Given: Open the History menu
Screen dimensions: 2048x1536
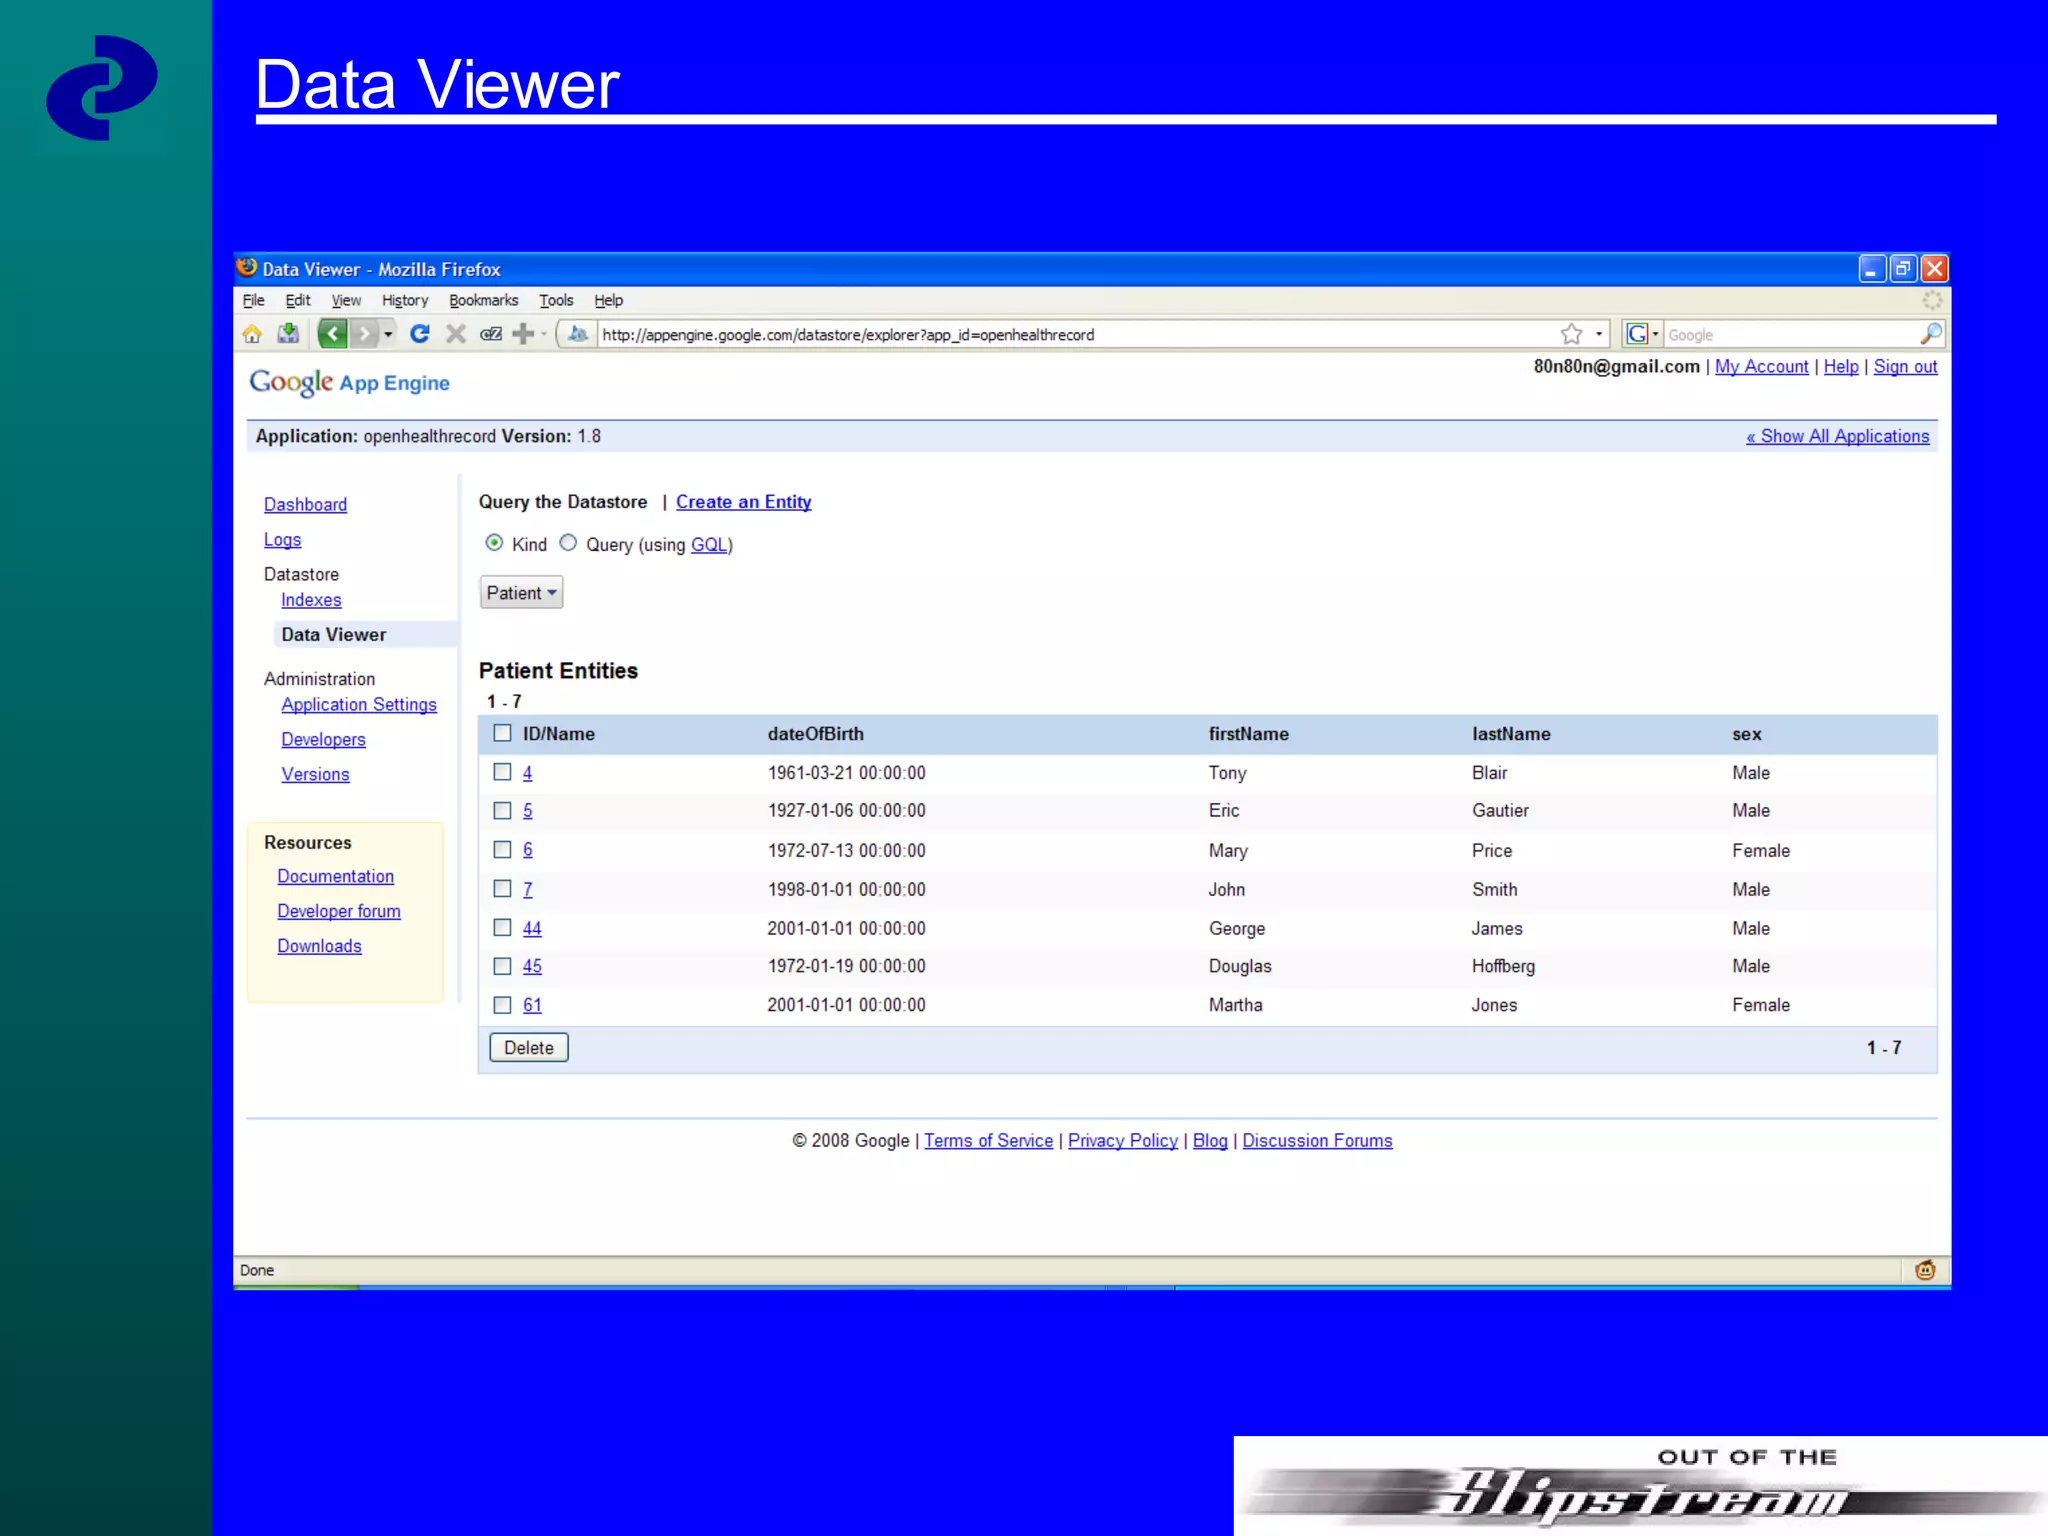Looking at the screenshot, I should (x=405, y=300).
